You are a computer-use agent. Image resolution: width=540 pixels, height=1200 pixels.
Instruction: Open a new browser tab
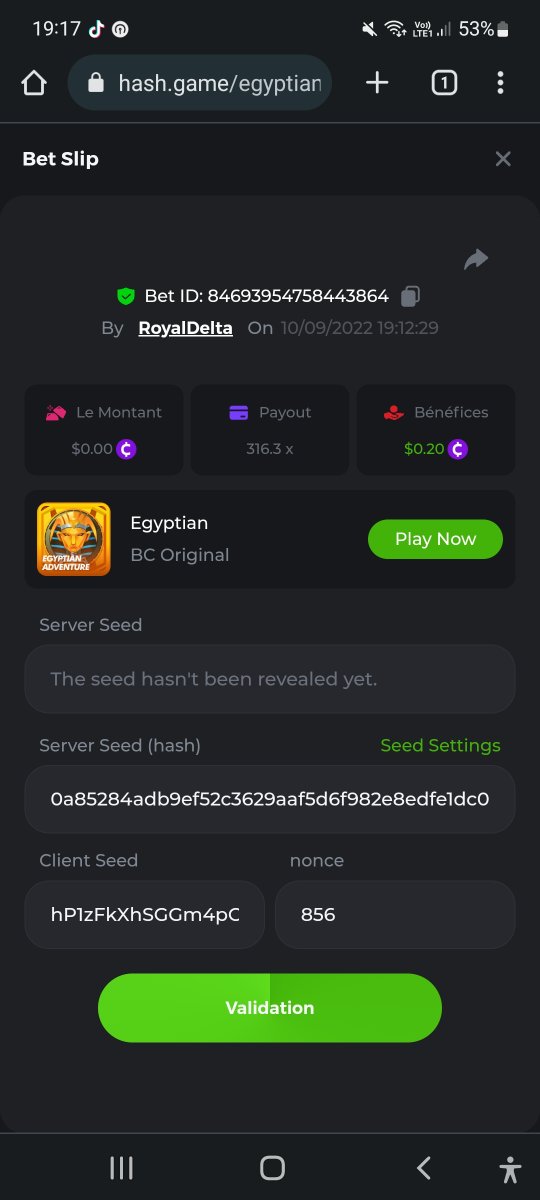coord(377,83)
